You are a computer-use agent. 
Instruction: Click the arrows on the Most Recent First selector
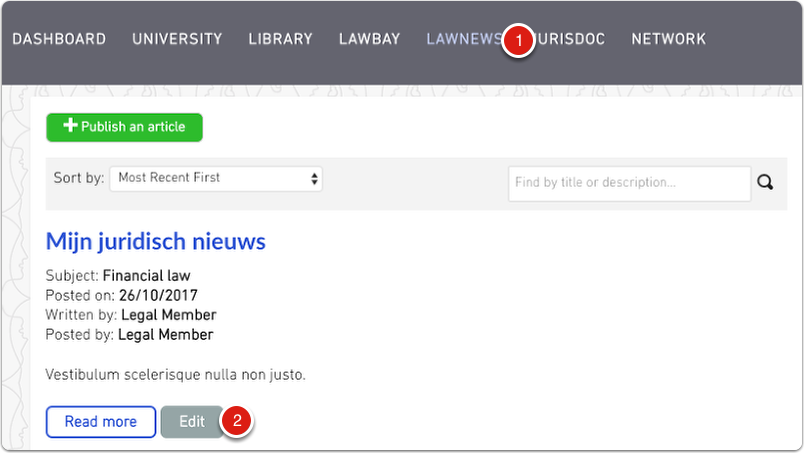pos(314,178)
